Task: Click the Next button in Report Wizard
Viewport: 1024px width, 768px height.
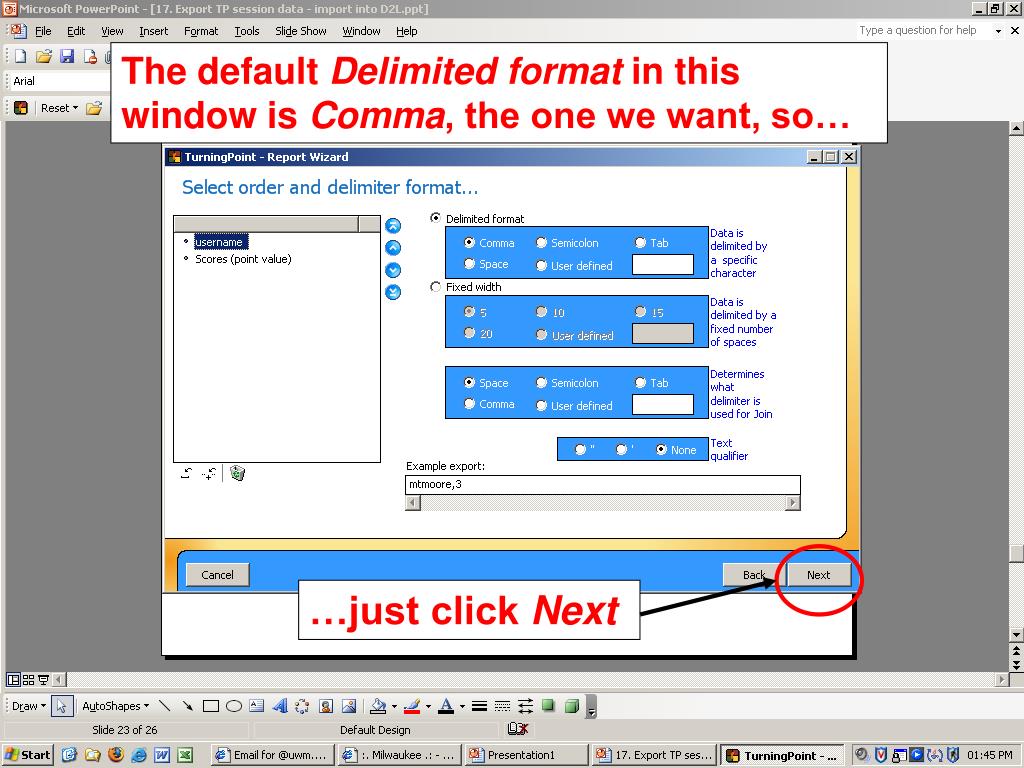Action: point(818,575)
